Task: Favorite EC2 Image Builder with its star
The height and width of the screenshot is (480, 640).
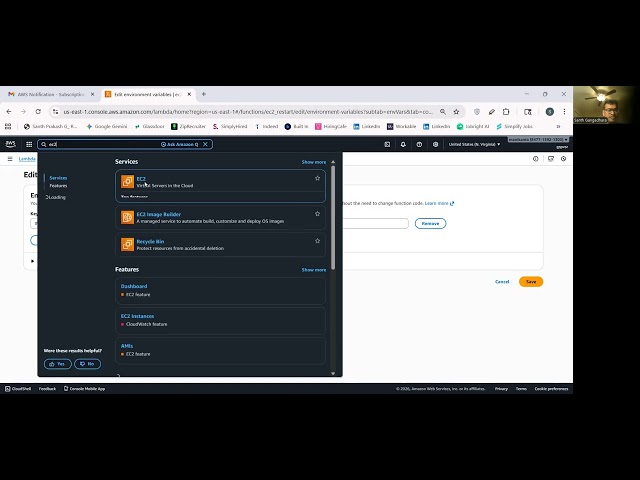Action: (317, 214)
